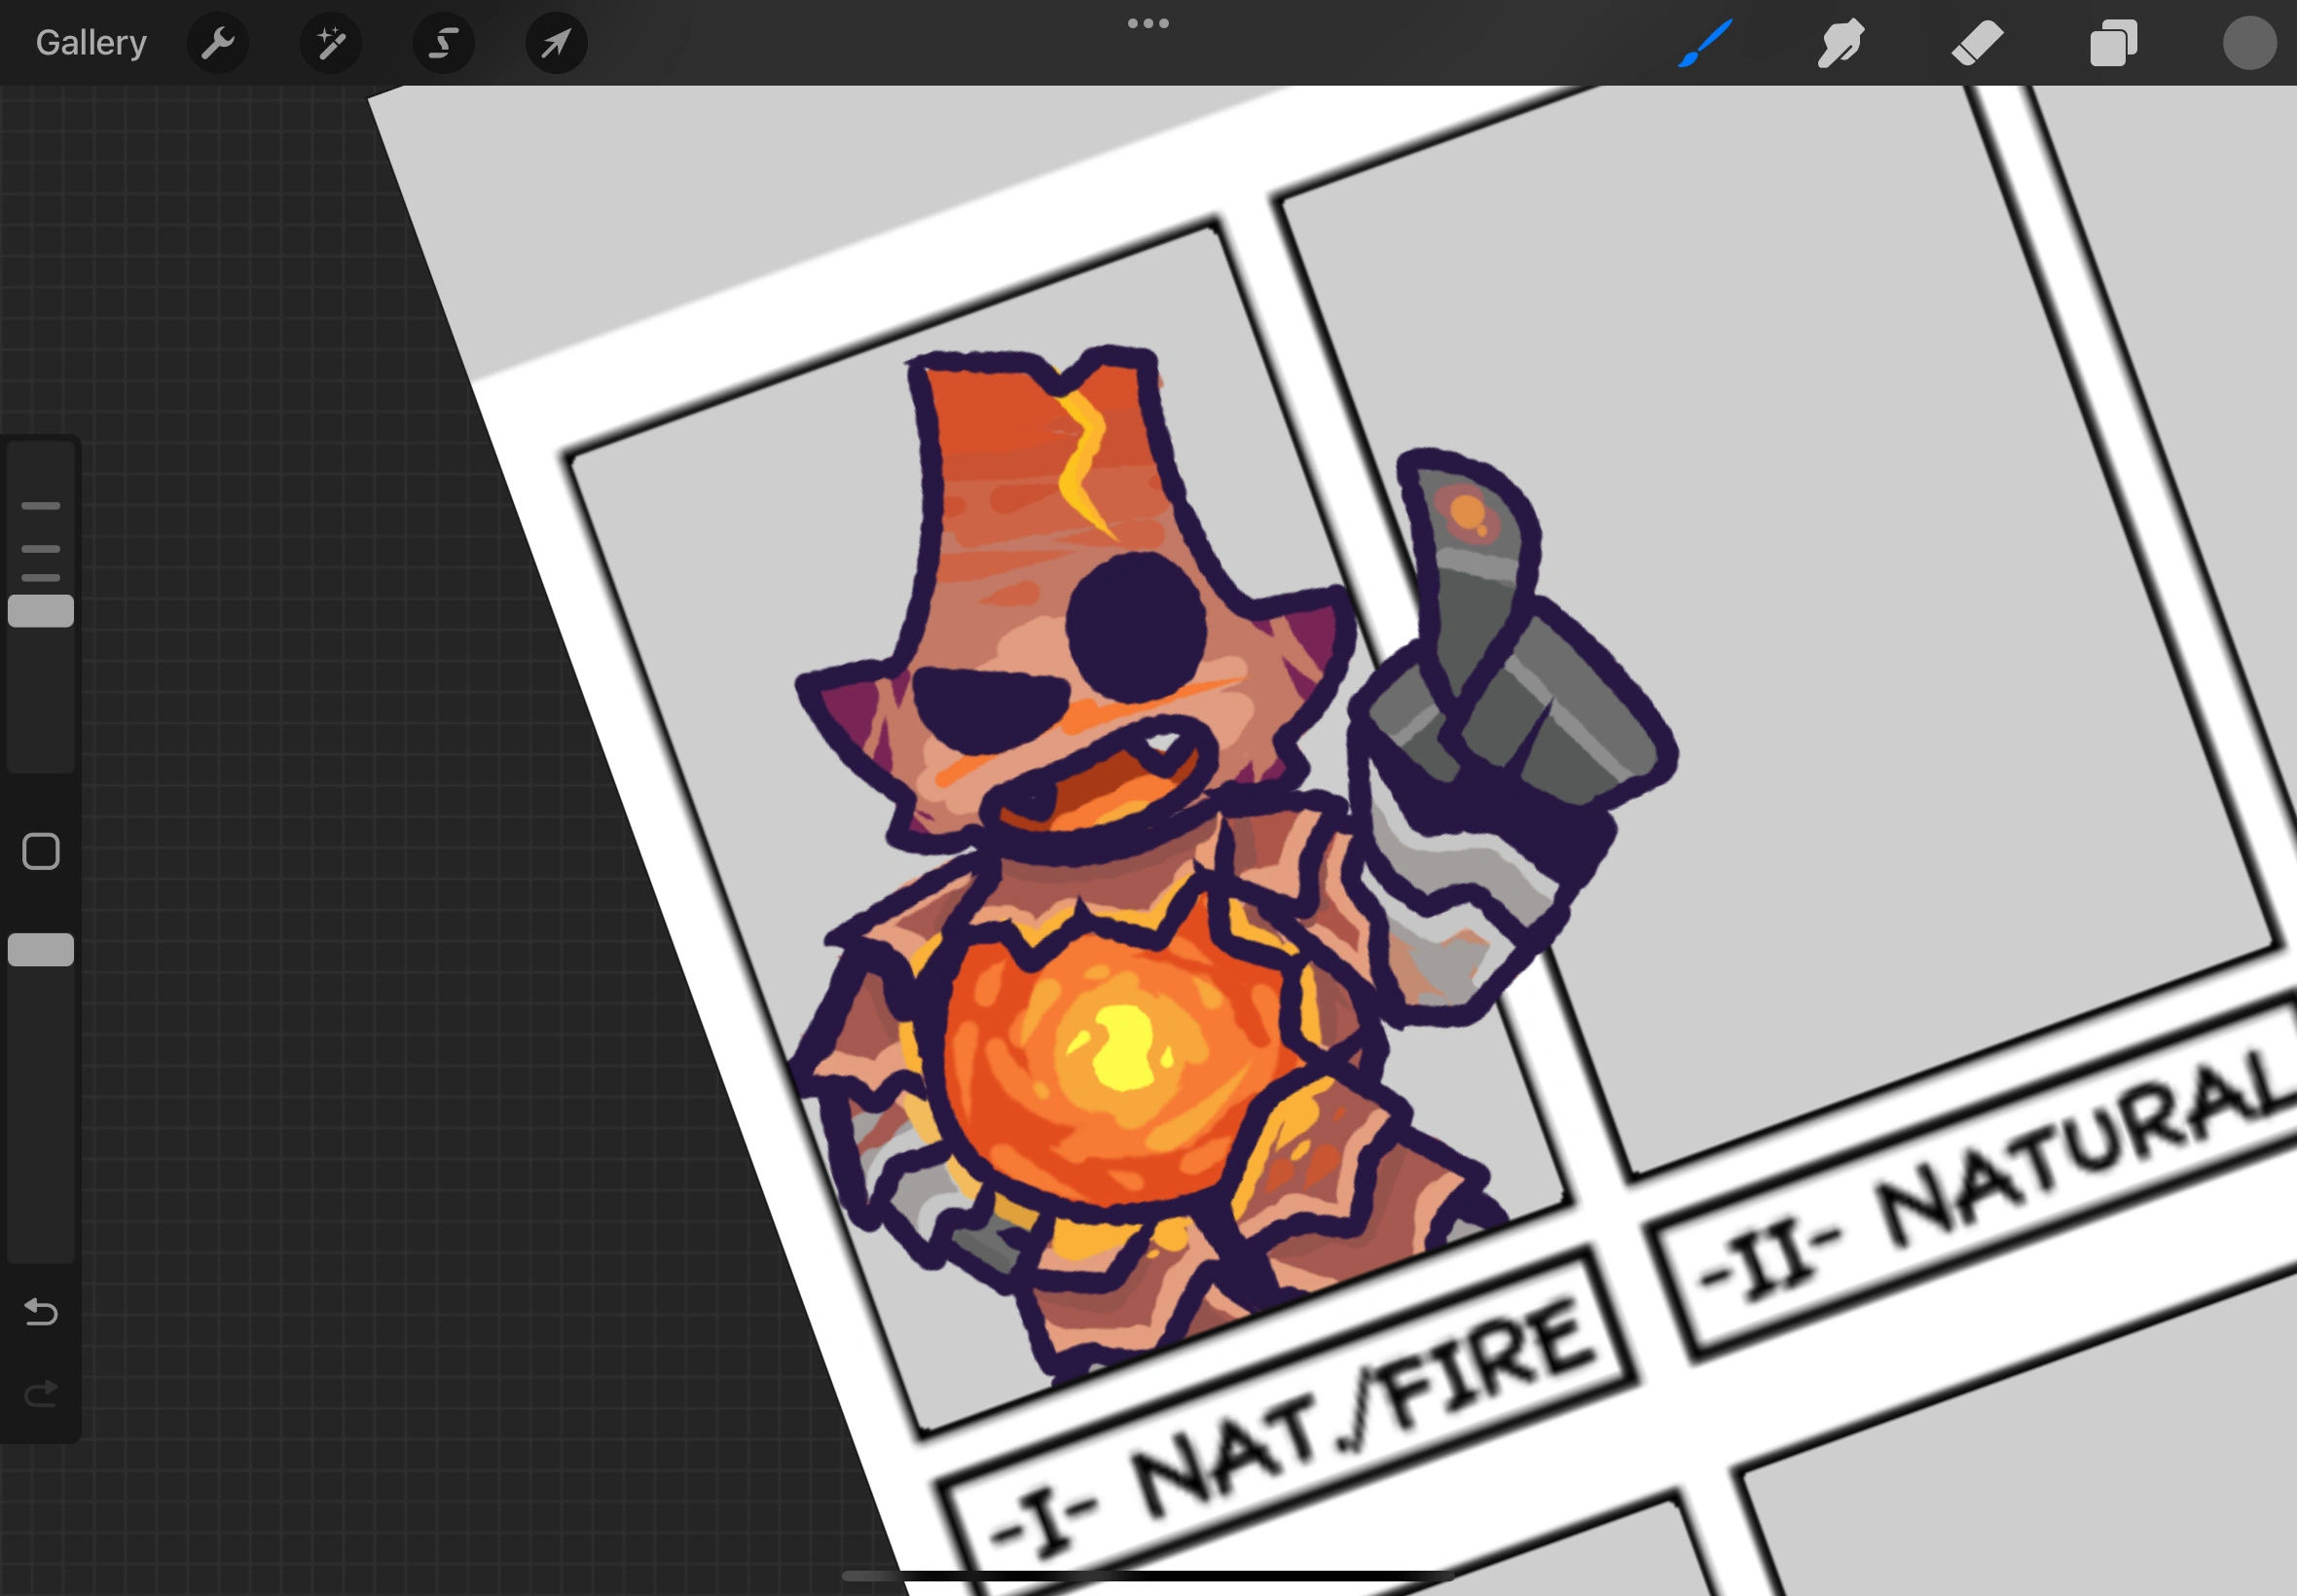The image size is (2297, 1596).
Task: Open the Actions wrench menu
Action: click(x=217, y=43)
